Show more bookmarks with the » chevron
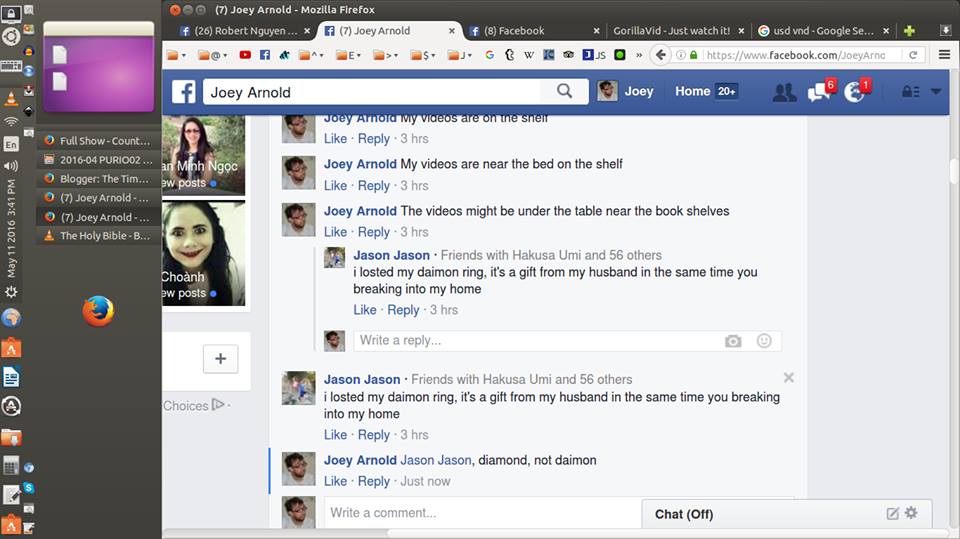 coord(639,55)
